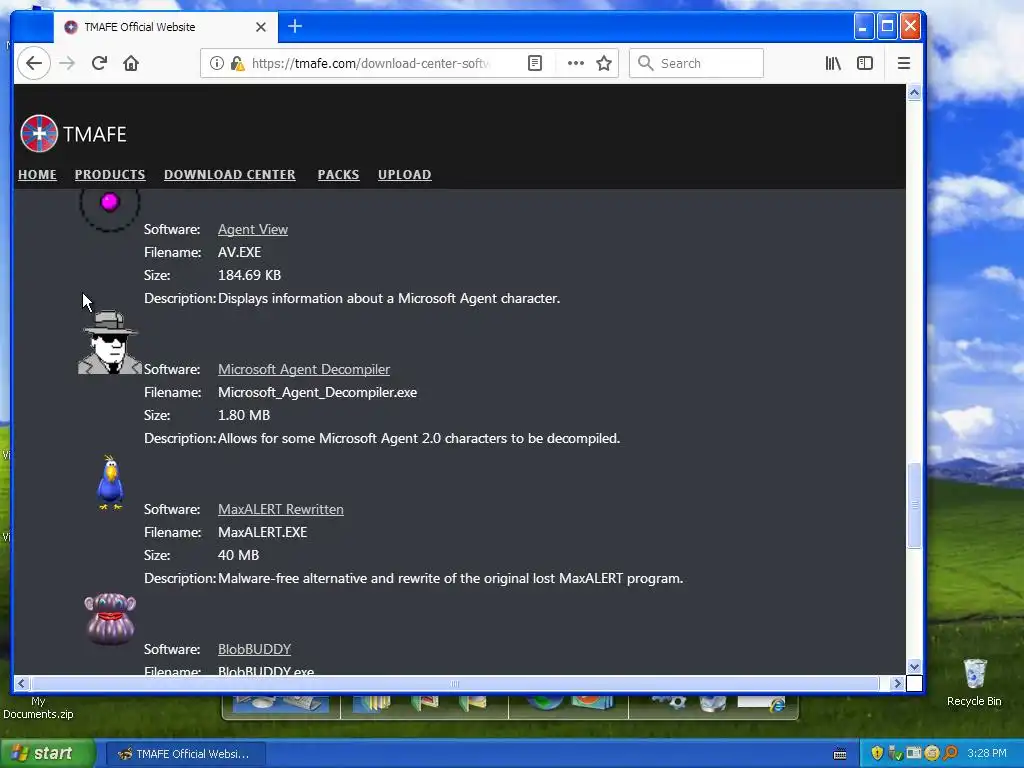Click the on-screen keyboard taskbar icon

(x=840, y=754)
